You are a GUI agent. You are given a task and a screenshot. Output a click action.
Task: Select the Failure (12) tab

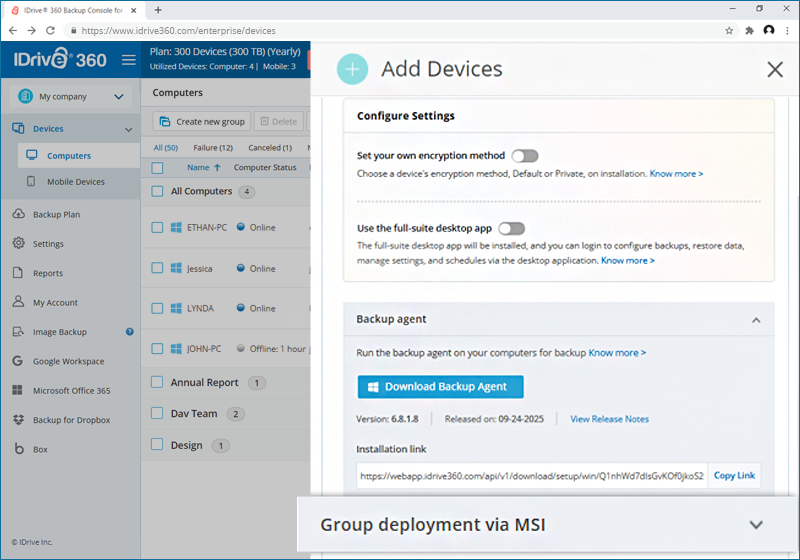[x=213, y=147]
